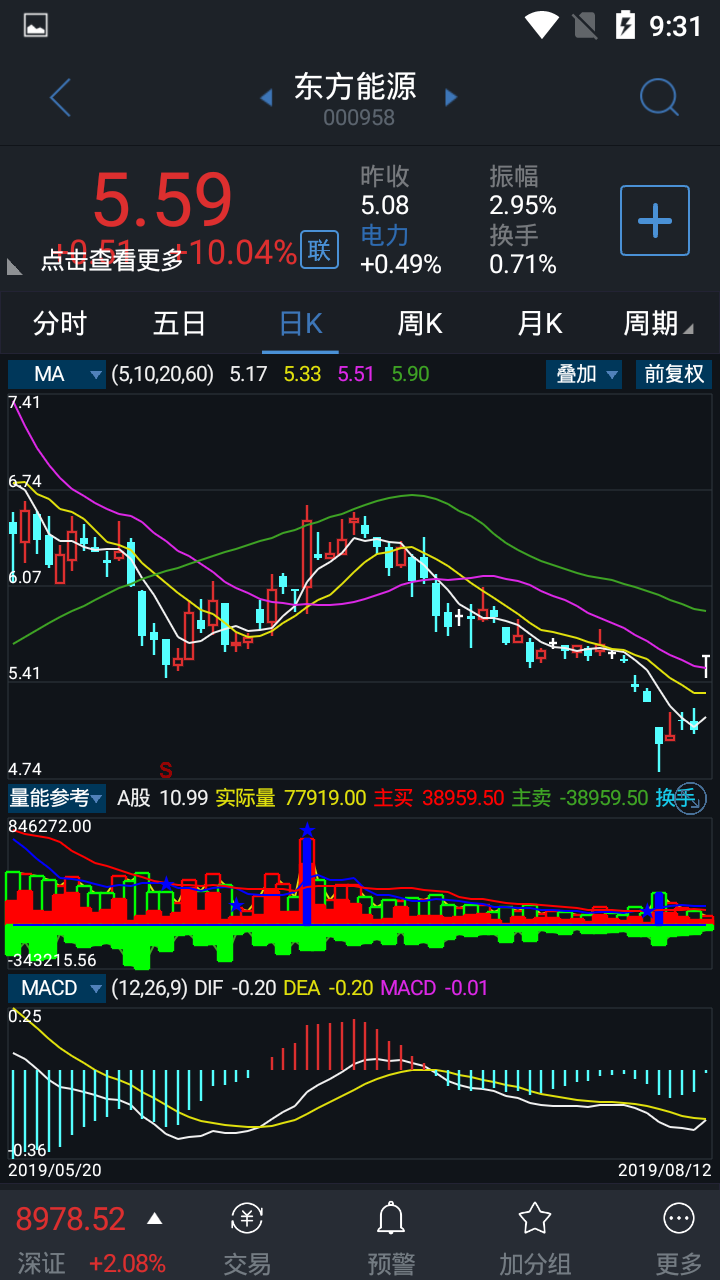Tap the sector change +0.49%
This screenshot has width=720, height=1280.
pos(401,264)
